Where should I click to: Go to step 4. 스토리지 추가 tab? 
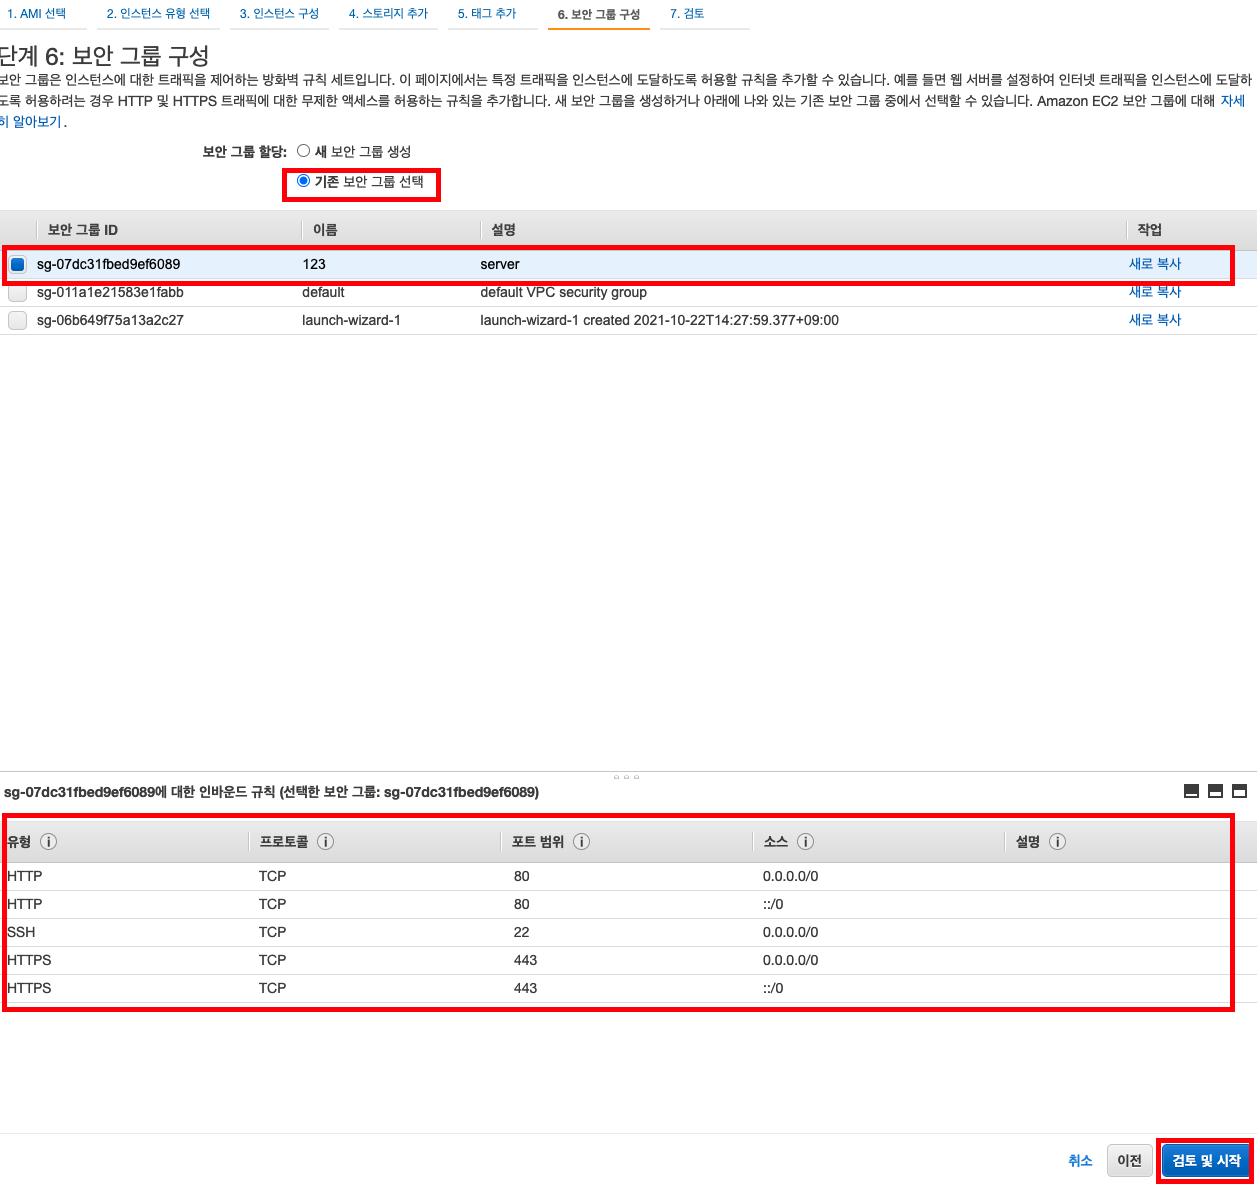pos(388,14)
